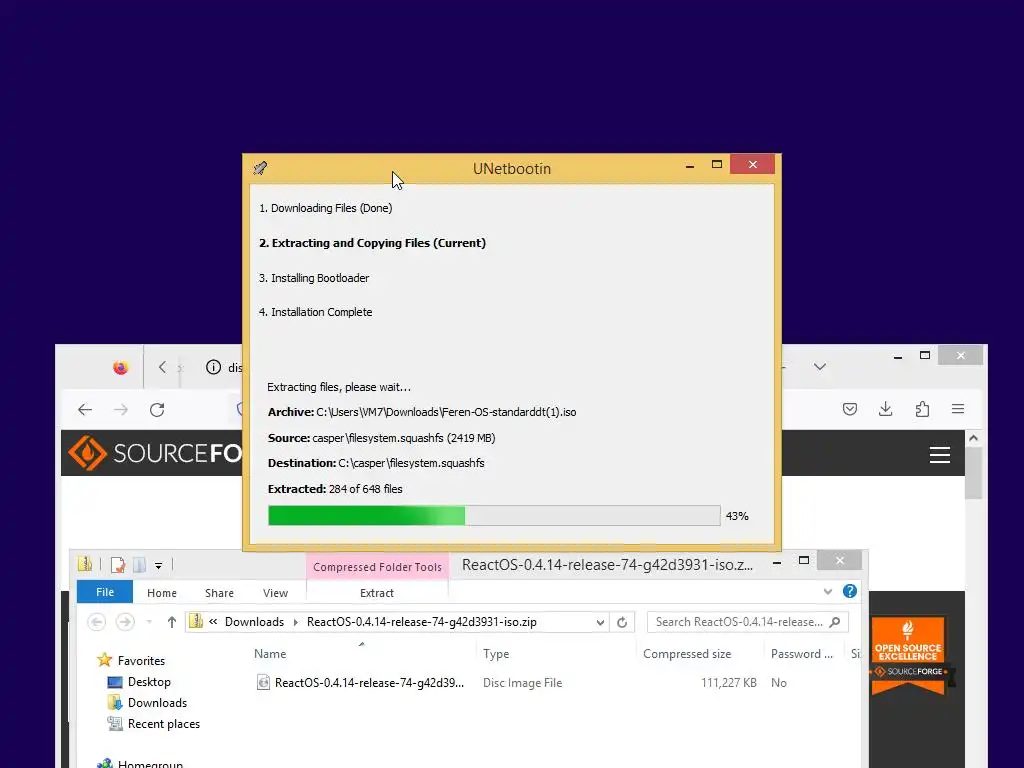Switch to View ribbon tab
The height and width of the screenshot is (768, 1024).
[276, 593]
